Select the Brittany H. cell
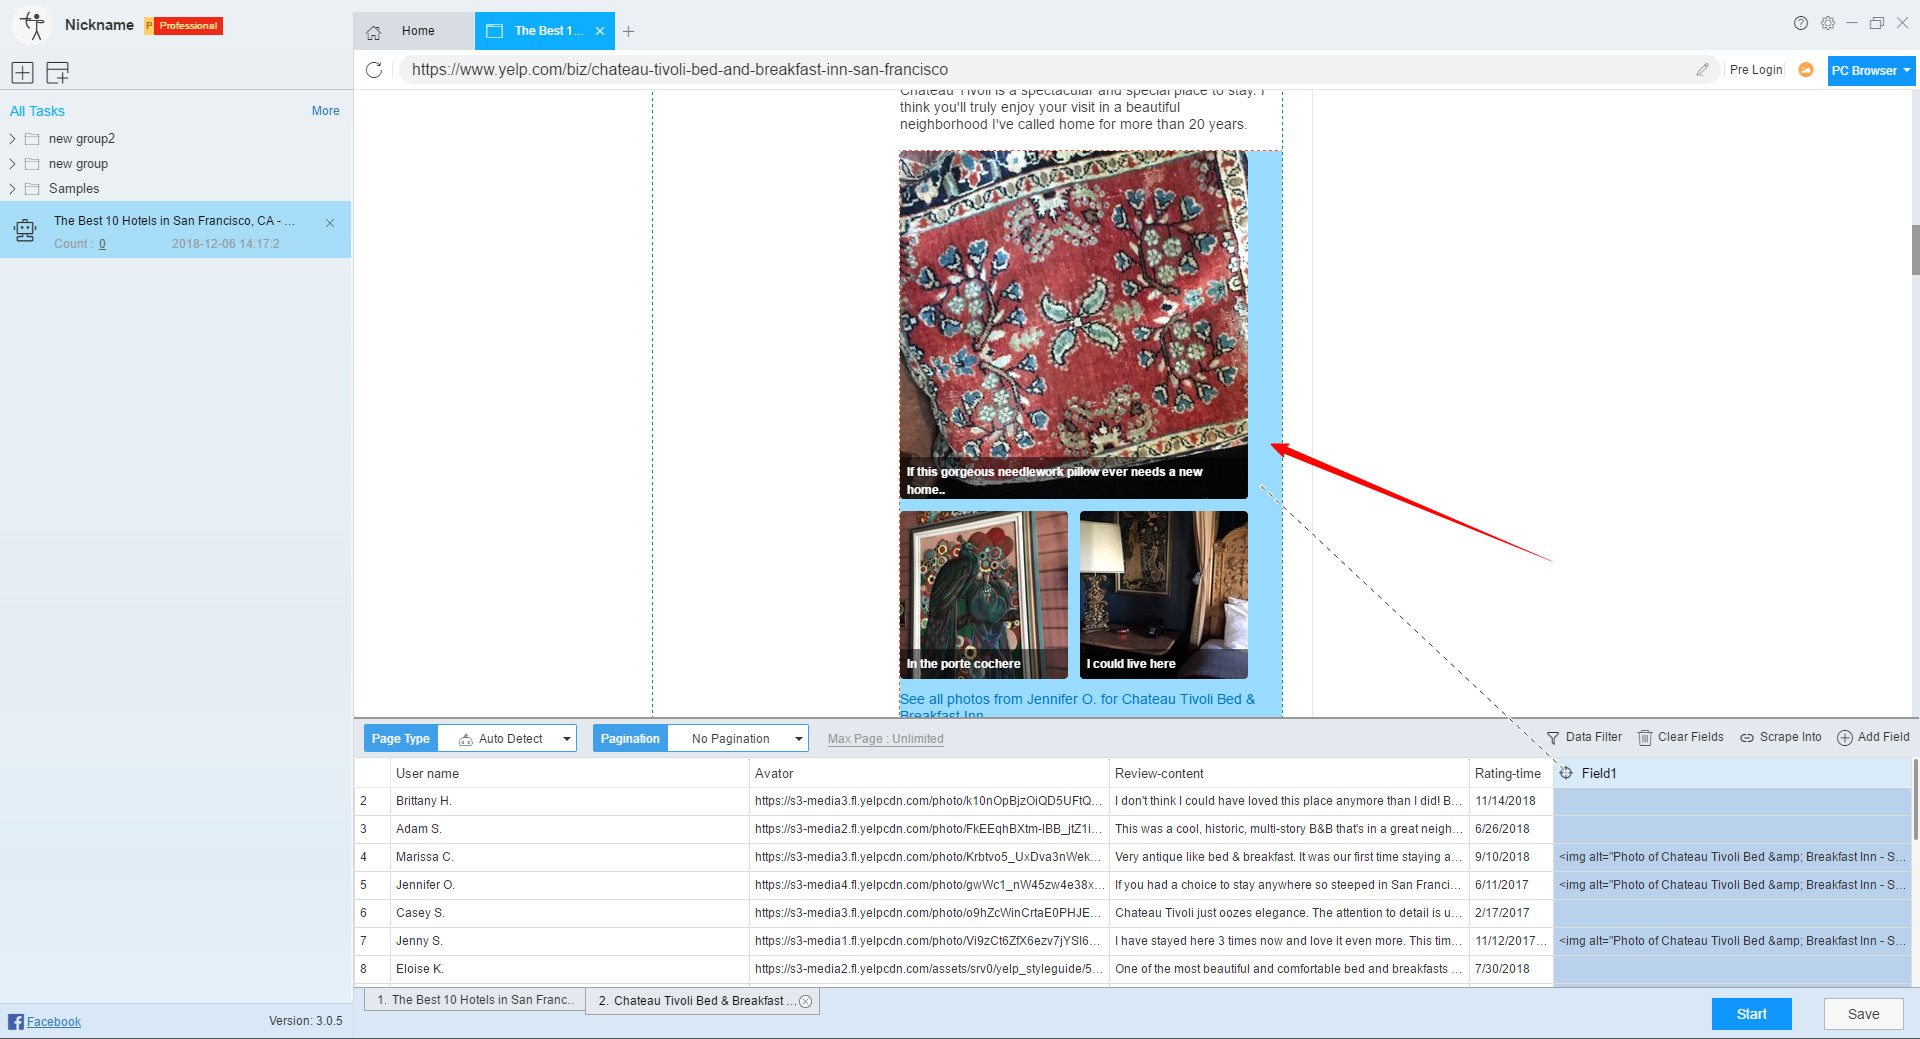This screenshot has width=1920, height=1039. click(570, 801)
